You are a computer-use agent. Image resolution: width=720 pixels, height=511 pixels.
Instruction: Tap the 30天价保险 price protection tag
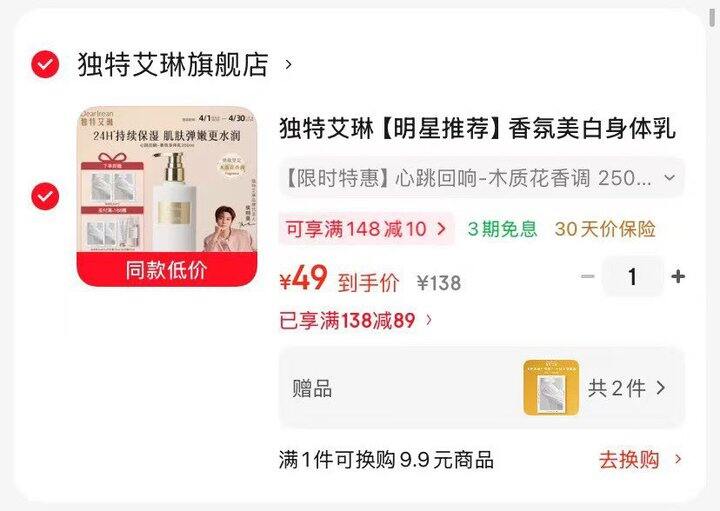pos(605,229)
